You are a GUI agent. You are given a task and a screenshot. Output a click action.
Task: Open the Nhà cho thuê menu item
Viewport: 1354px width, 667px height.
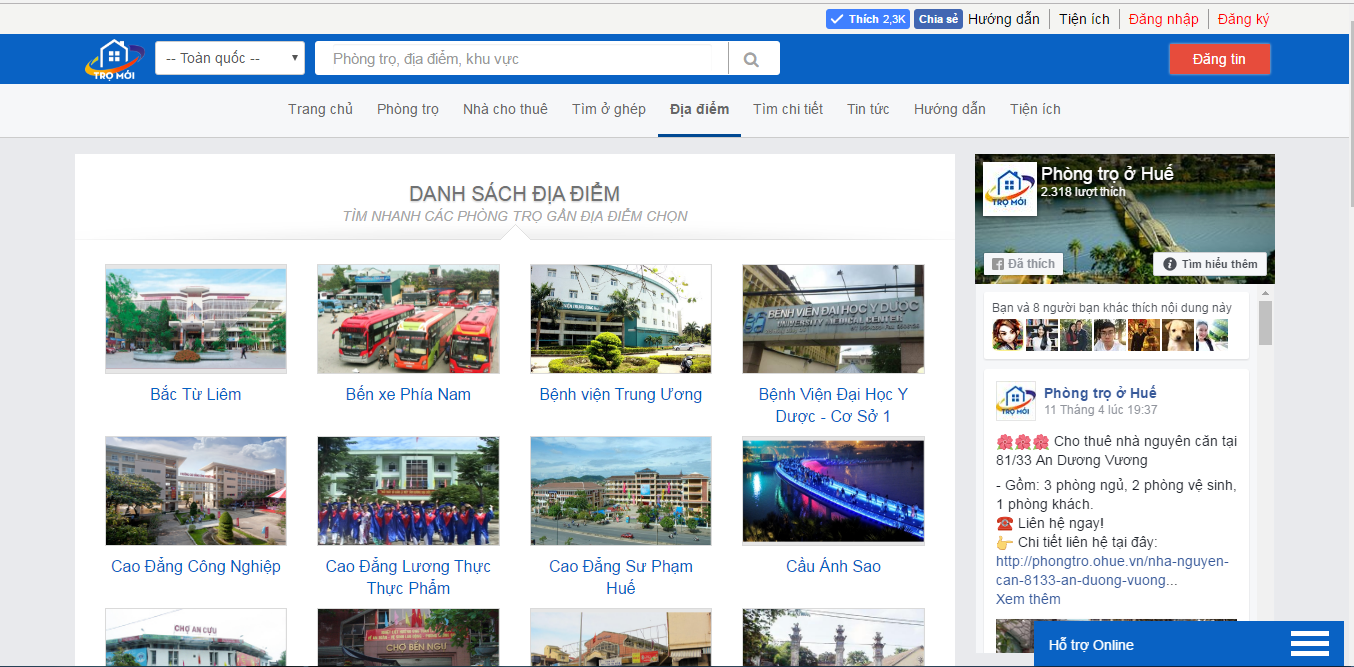505,109
